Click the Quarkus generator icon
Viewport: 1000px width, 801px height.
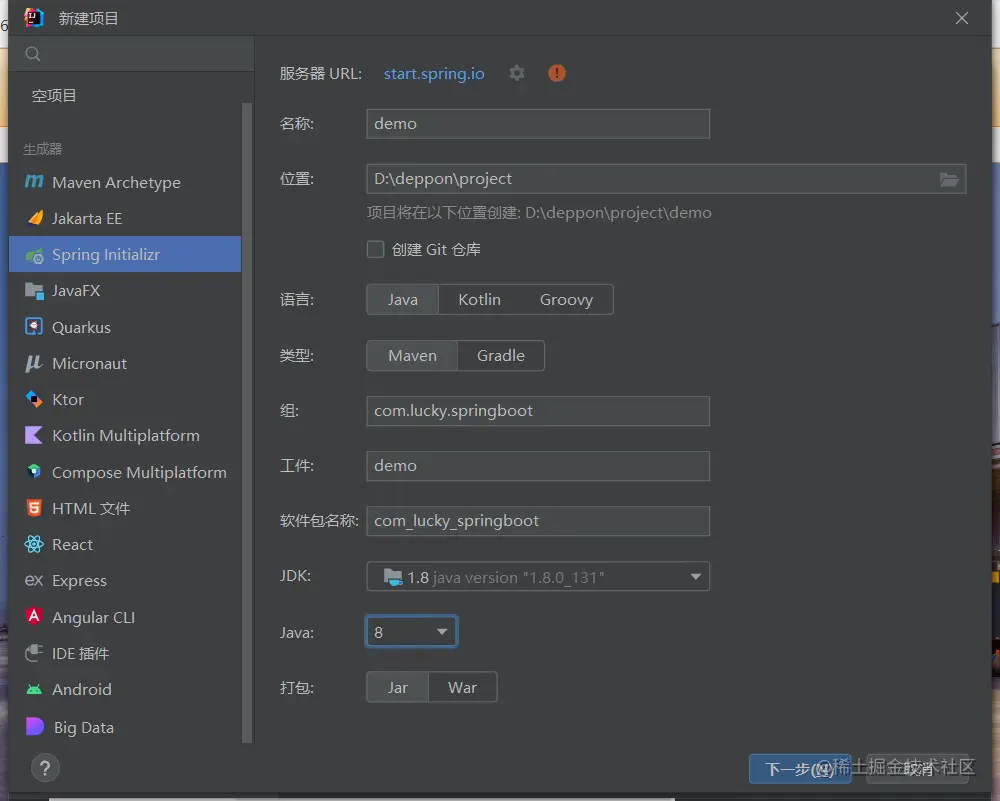(34, 327)
